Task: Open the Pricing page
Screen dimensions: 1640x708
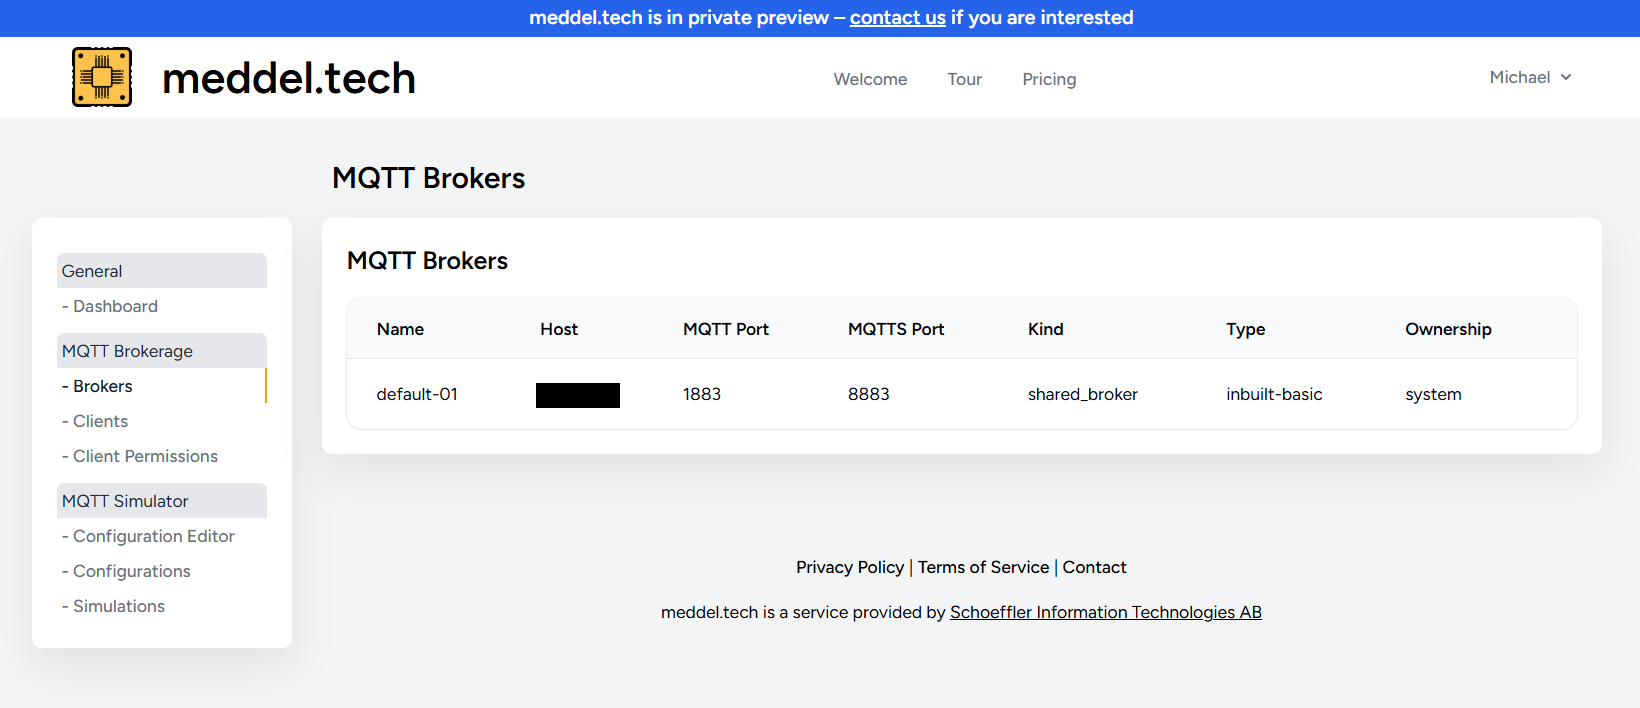Action: (x=1049, y=79)
